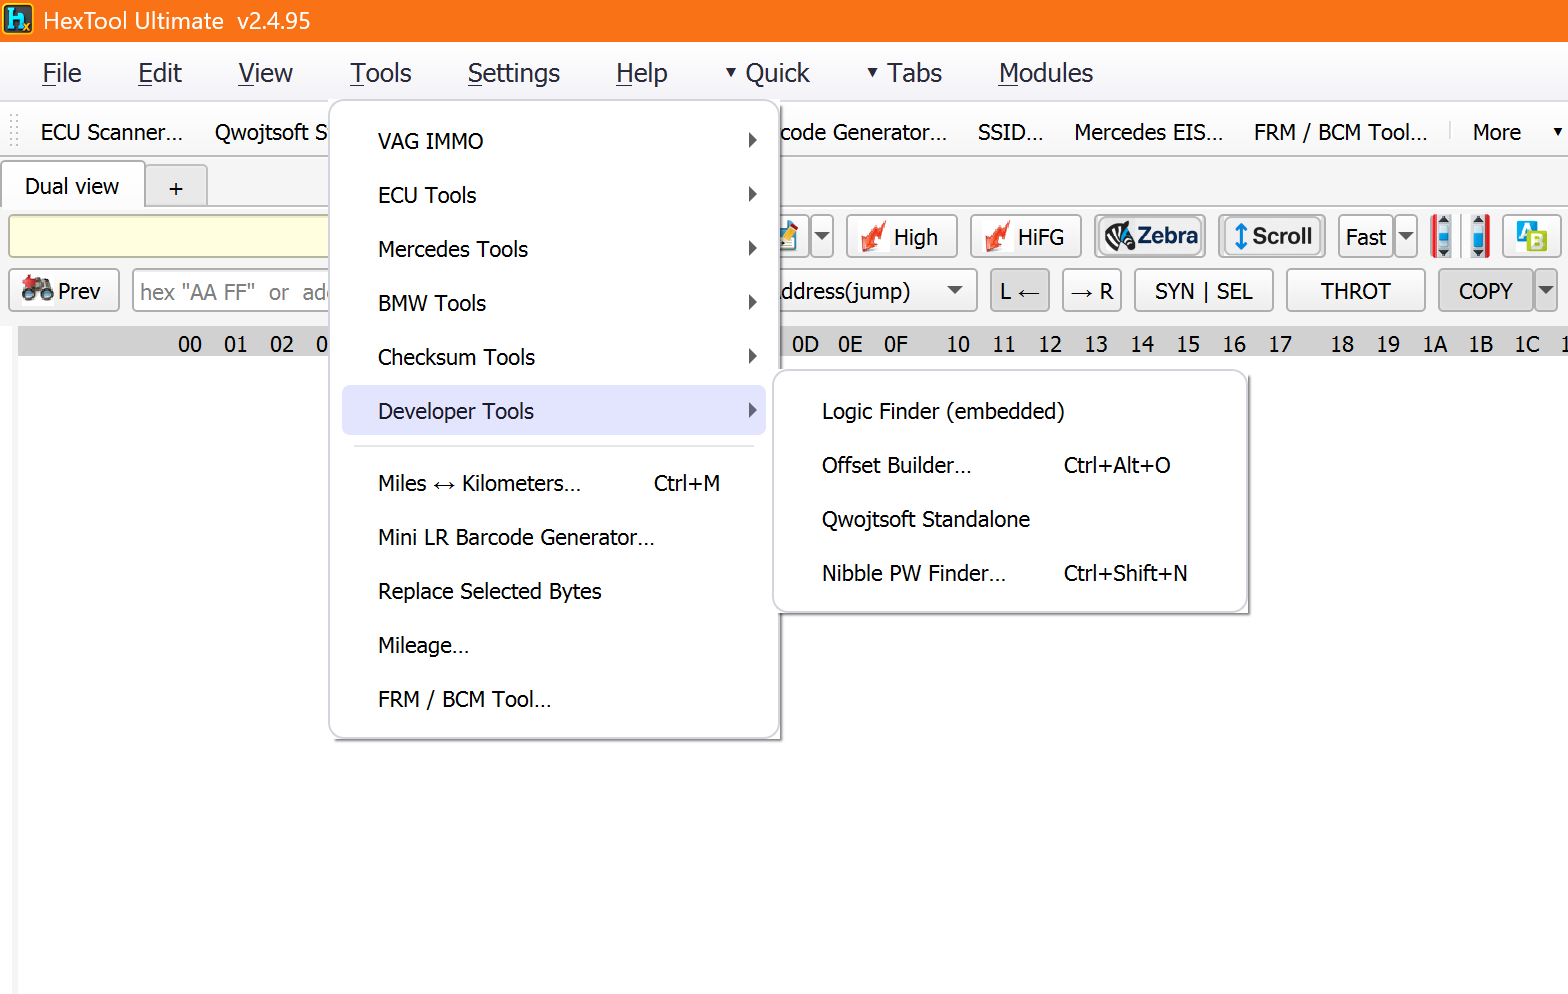Expand the Mercedes Tools submenu
Screen dimensions: 1568x994
point(554,249)
